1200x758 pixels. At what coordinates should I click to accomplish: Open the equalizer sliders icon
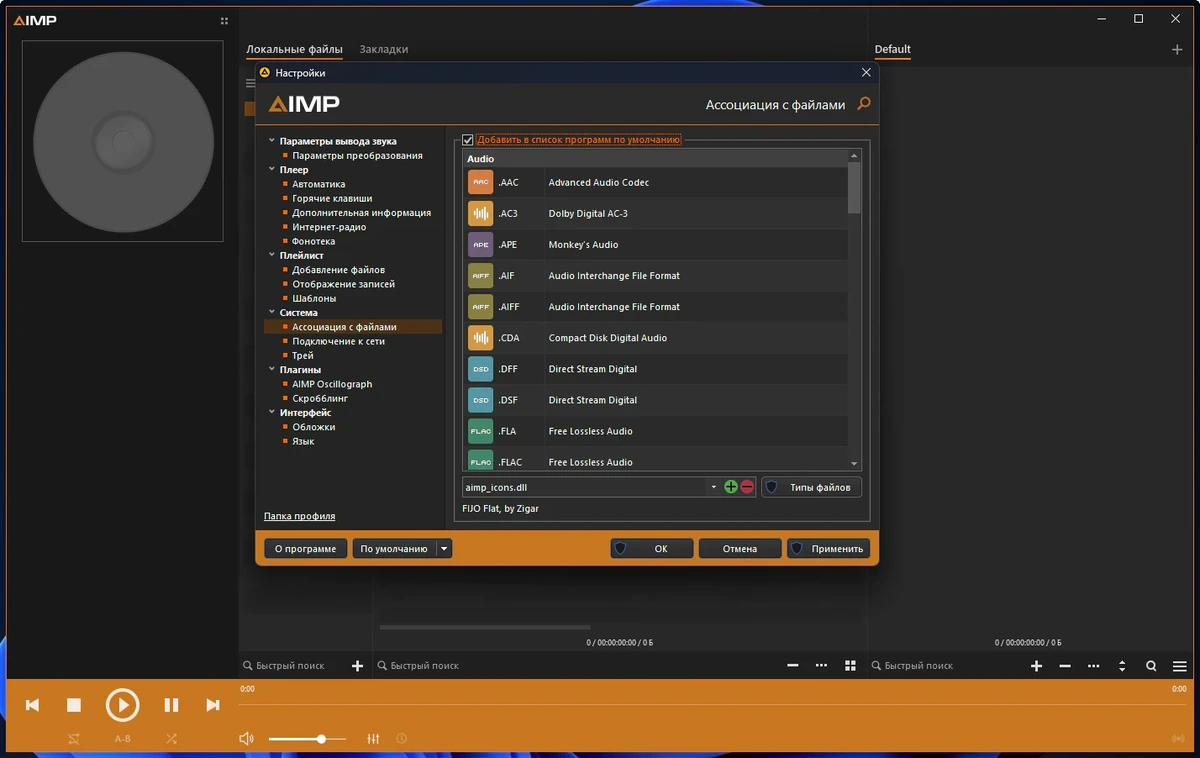point(373,739)
